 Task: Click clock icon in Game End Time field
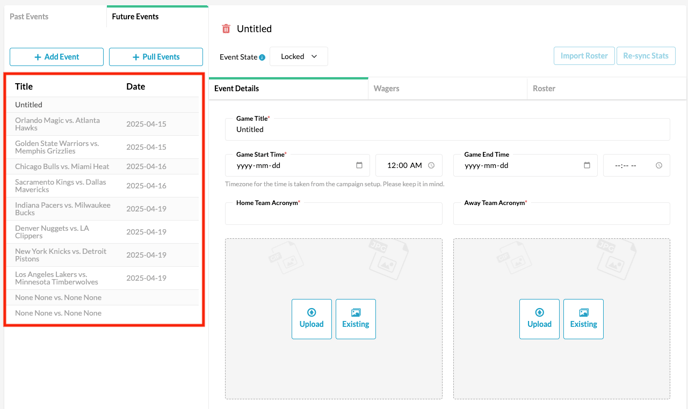coord(659,165)
